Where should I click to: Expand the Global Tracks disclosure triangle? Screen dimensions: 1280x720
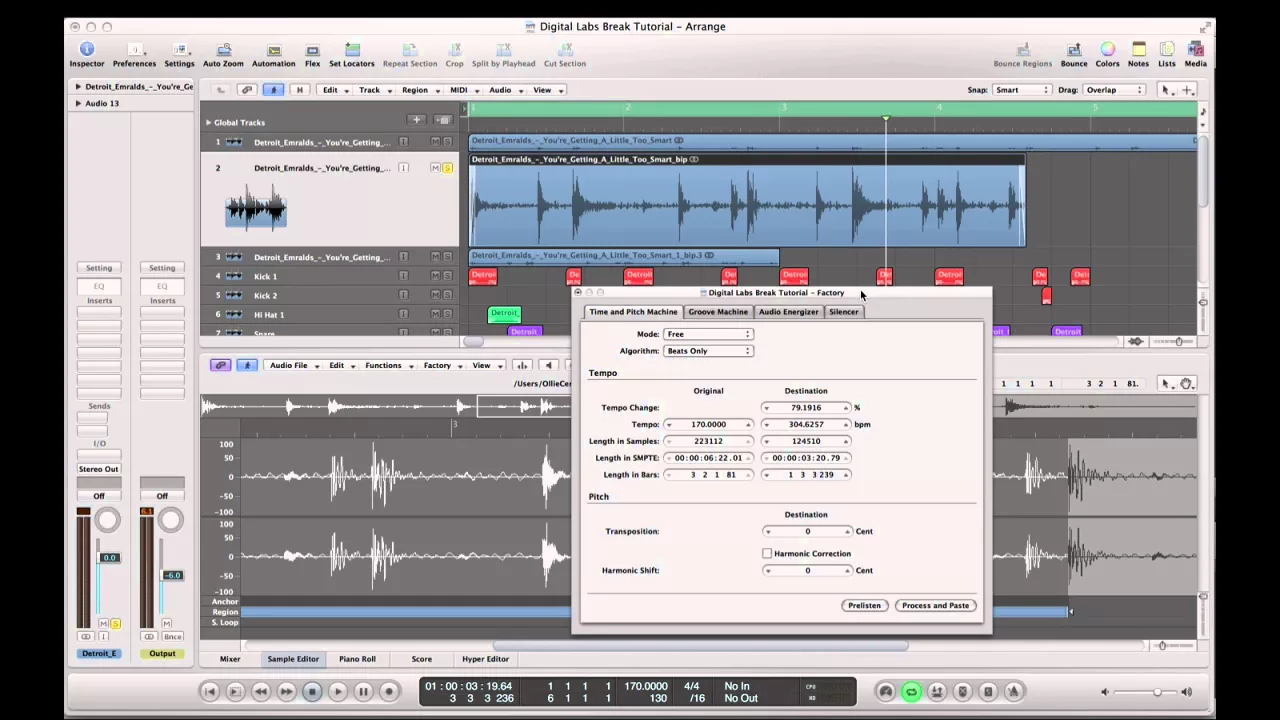(x=209, y=122)
